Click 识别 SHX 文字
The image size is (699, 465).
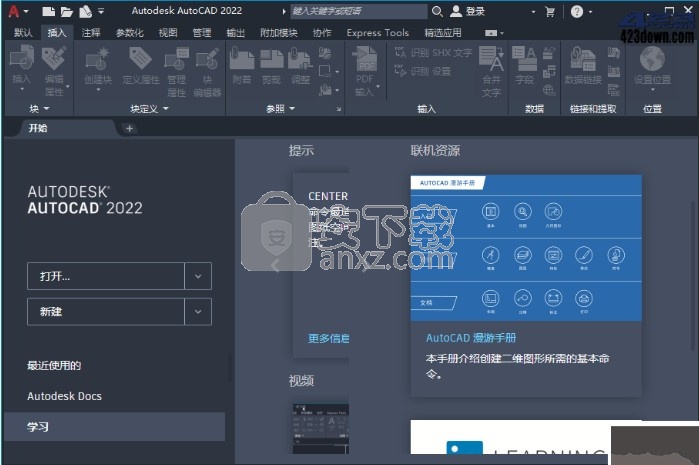[x=433, y=53]
